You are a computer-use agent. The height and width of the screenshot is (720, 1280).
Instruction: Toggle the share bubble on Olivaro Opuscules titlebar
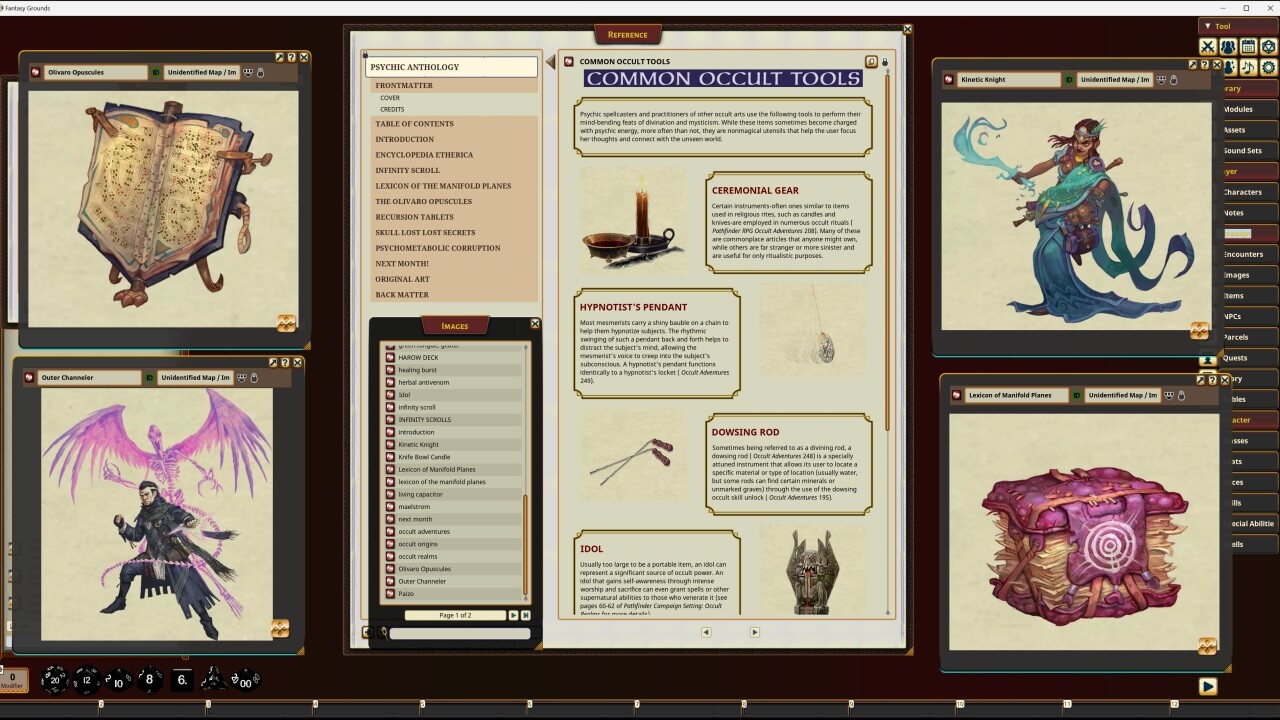[x=247, y=71]
